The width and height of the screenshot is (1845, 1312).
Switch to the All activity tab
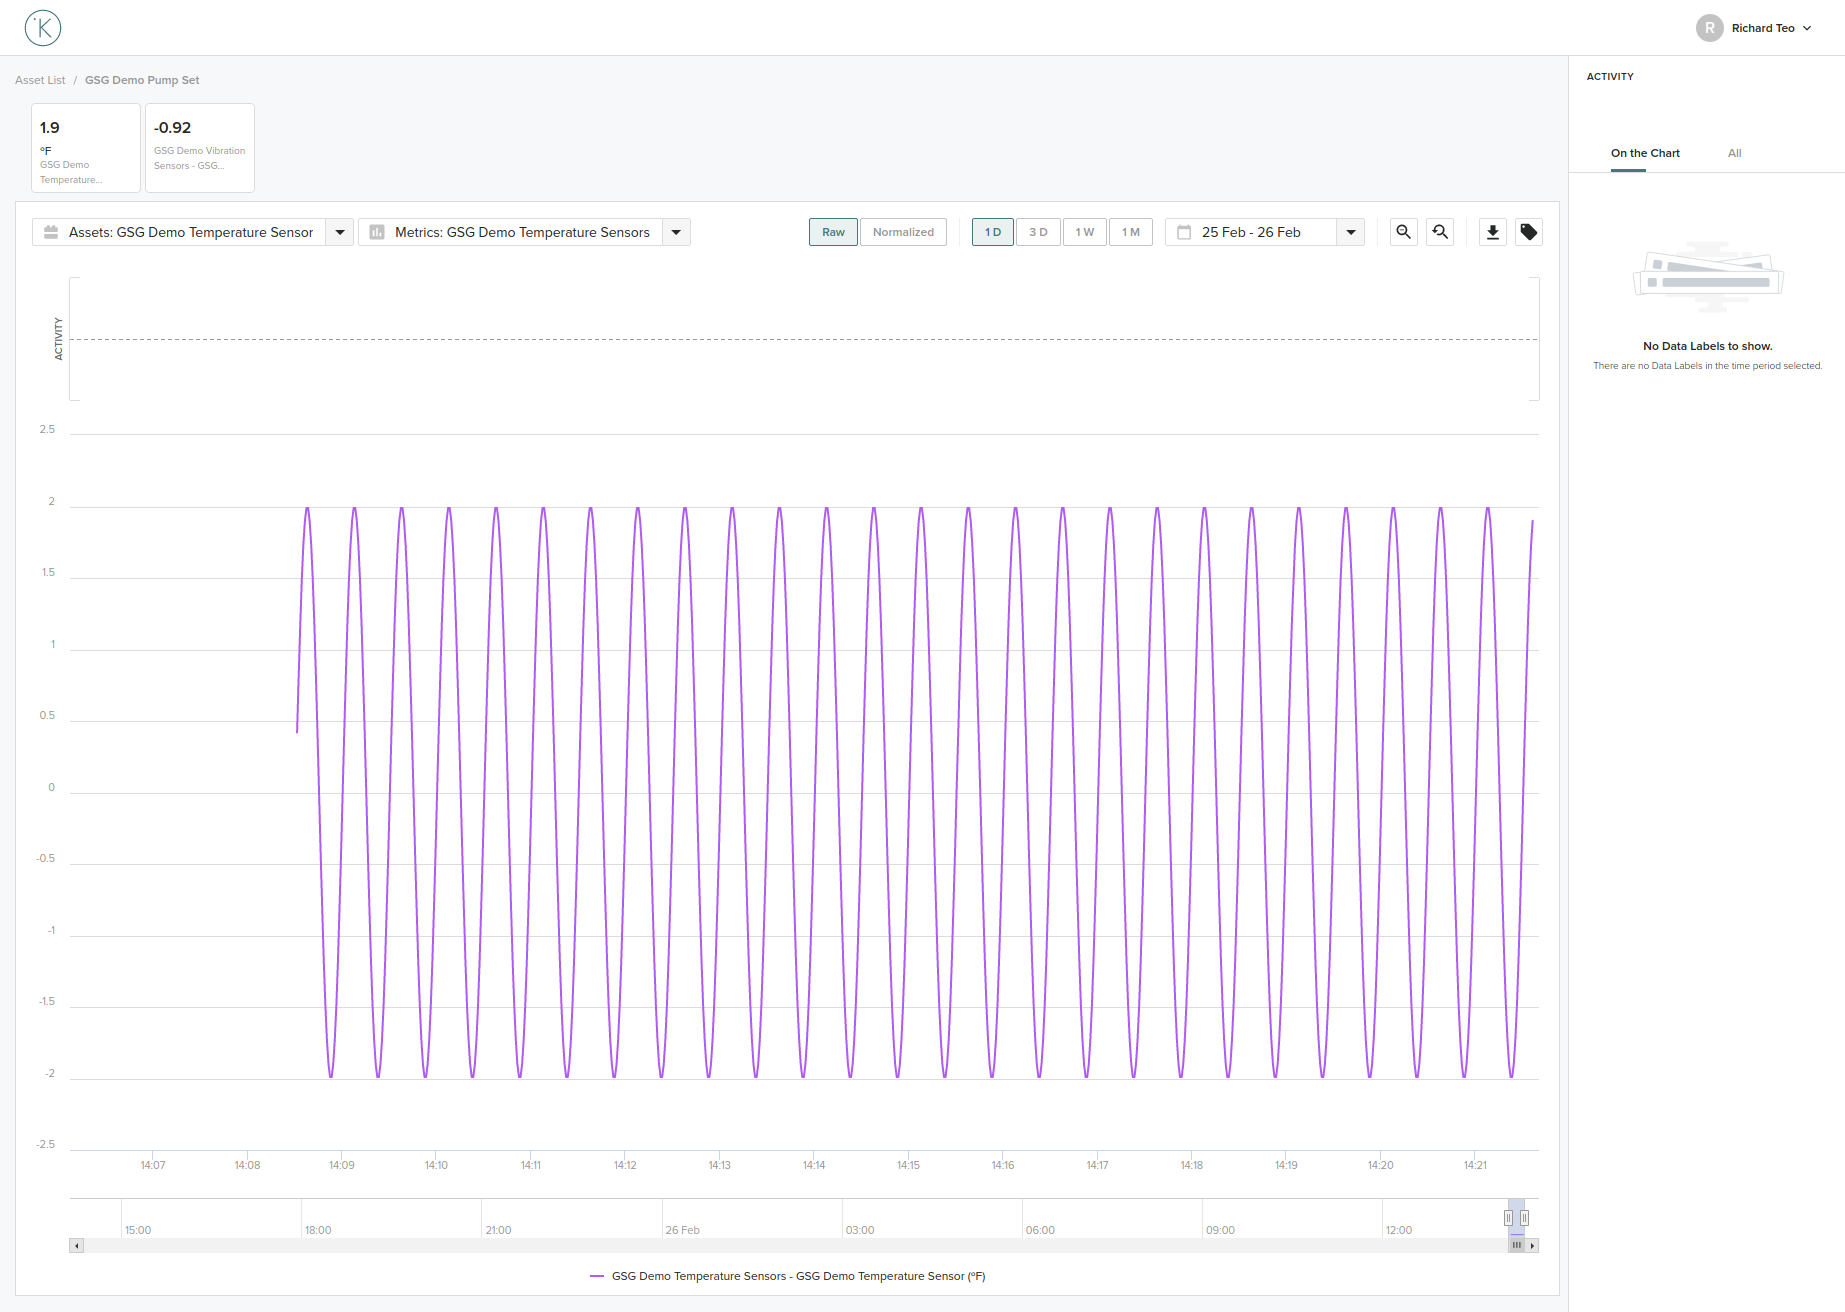tap(1734, 153)
